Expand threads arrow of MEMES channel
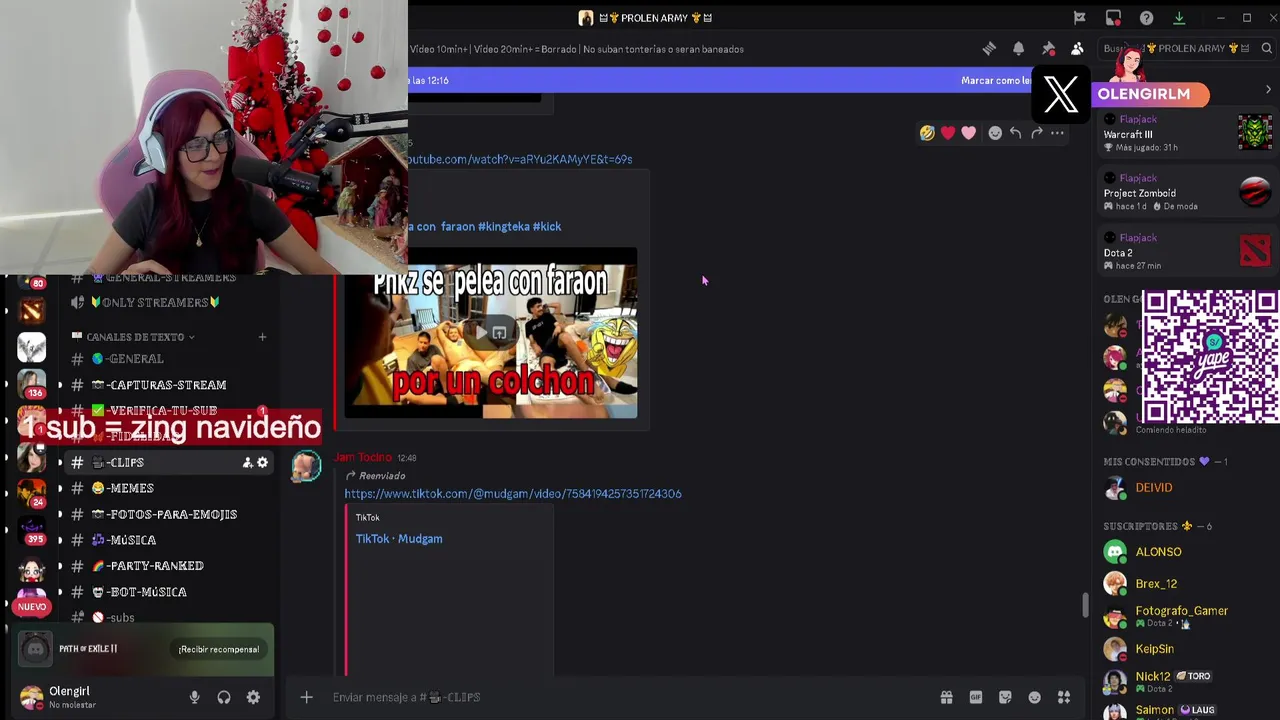The width and height of the screenshot is (1280, 720). coord(60,488)
